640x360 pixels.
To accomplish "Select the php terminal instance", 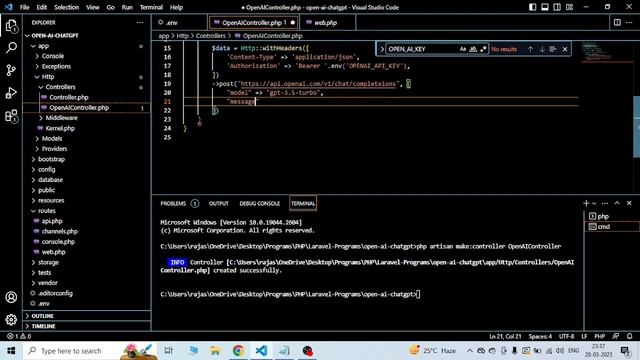I will [x=611, y=216].
